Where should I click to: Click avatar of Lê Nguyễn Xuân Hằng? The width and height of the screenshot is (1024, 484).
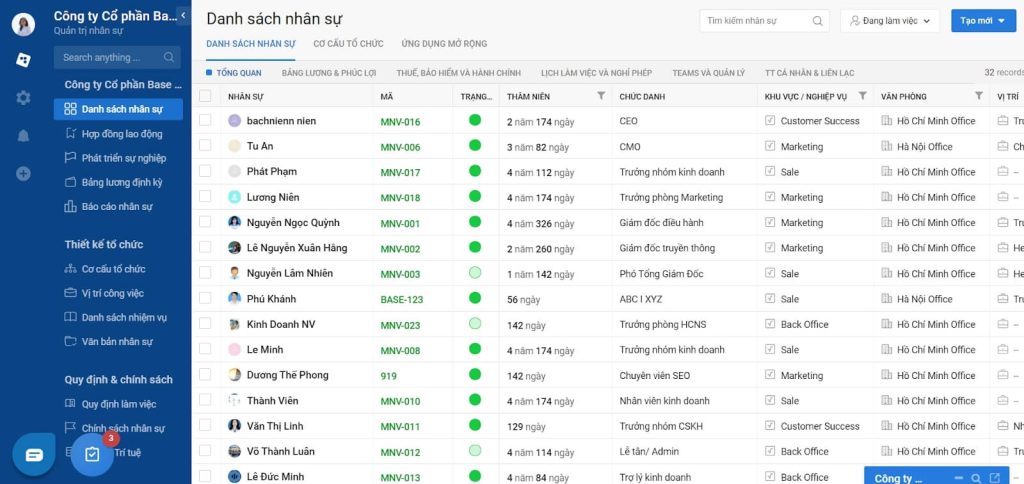234,248
